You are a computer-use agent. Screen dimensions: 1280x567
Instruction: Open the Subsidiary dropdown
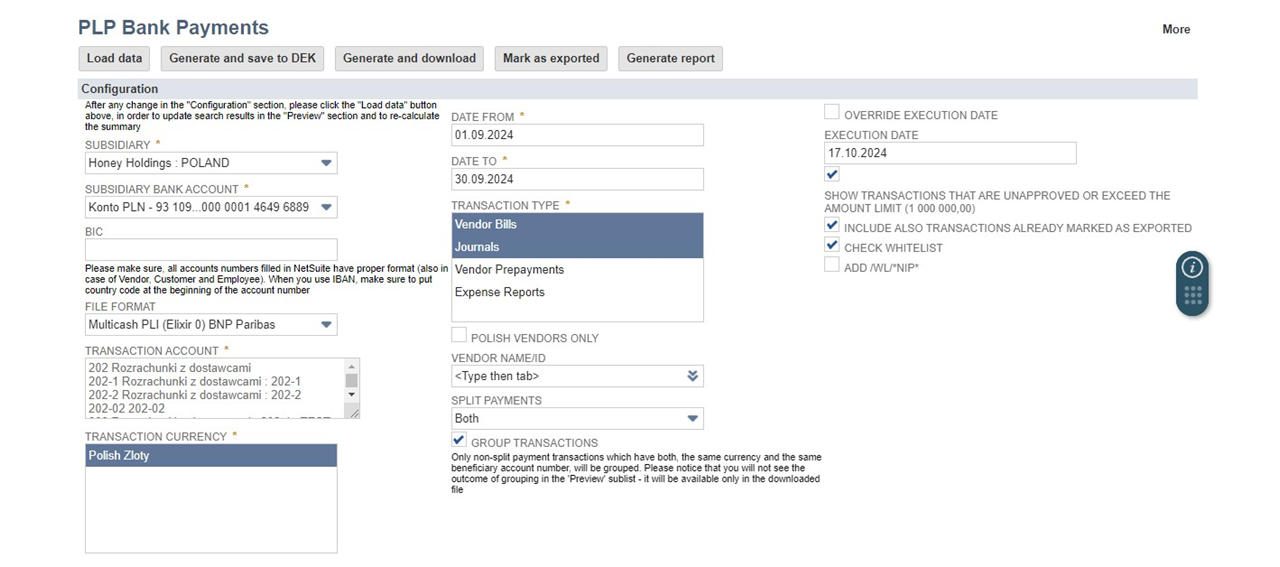tap(326, 163)
